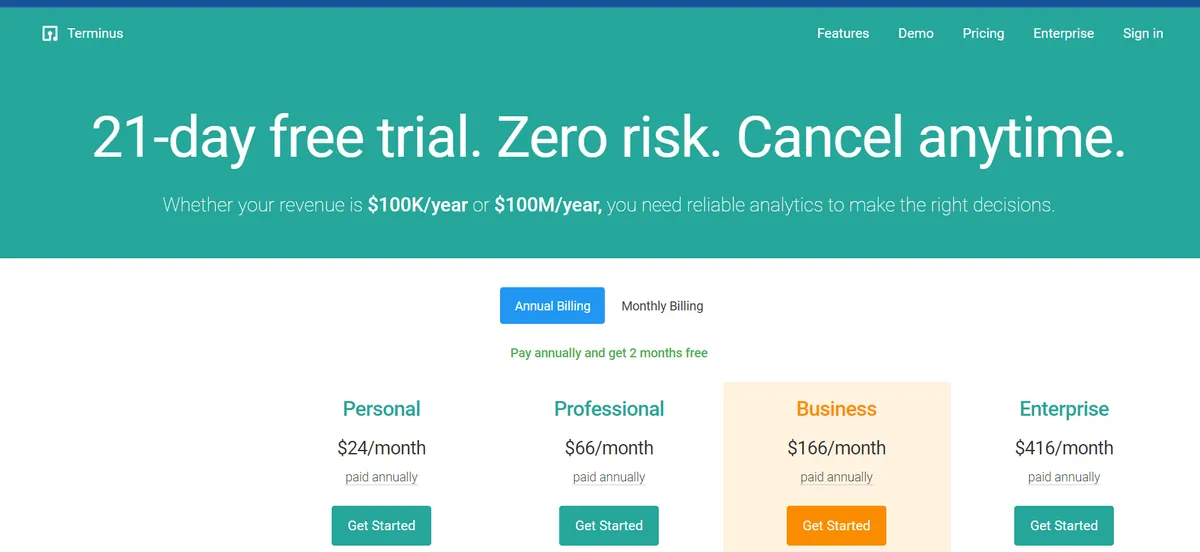Click the Sign in link

1143,34
